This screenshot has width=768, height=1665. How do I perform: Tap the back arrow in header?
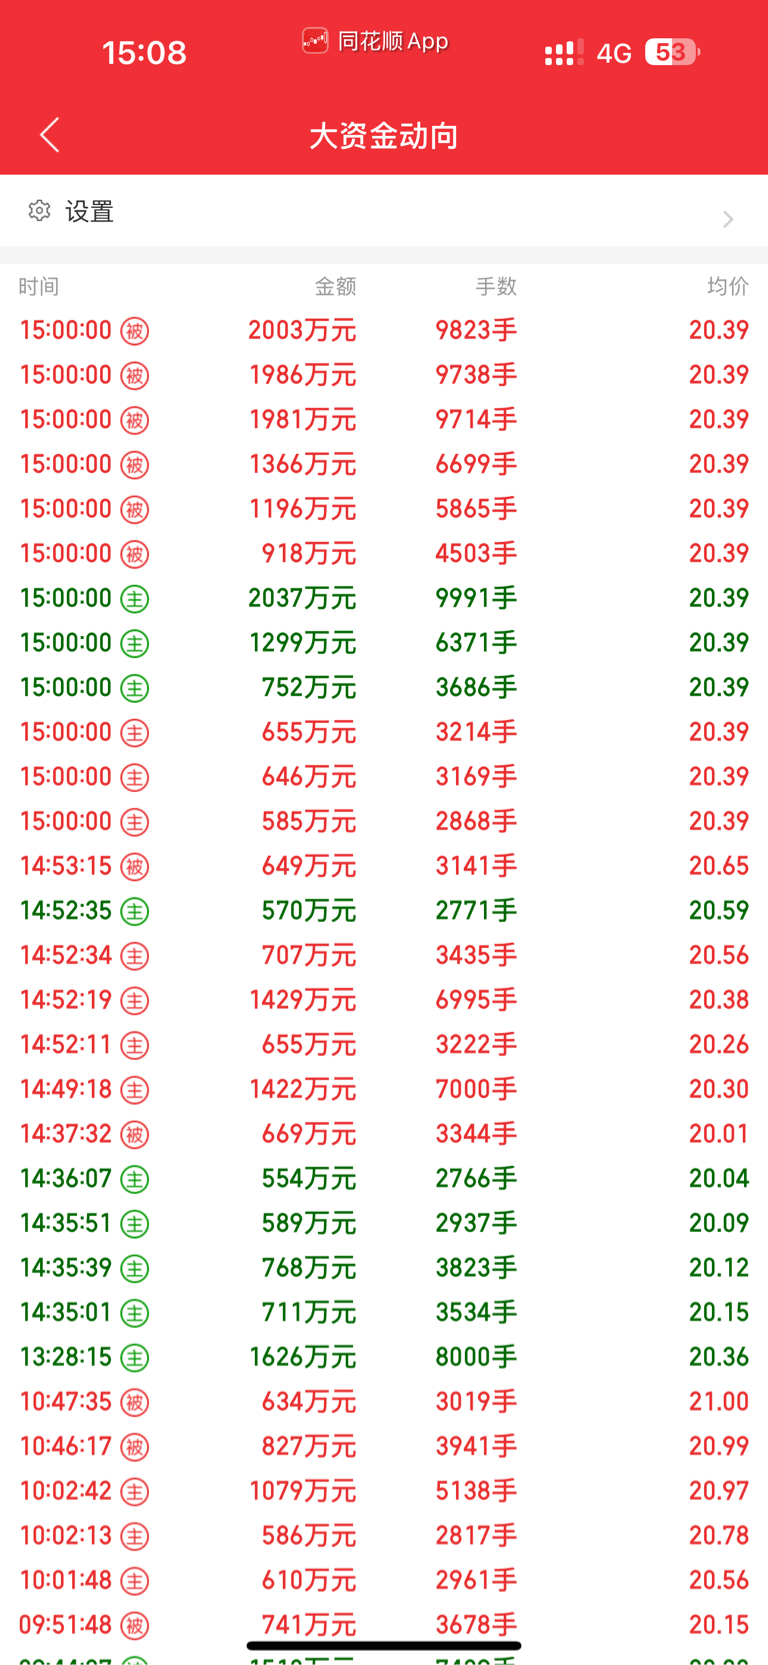click(50, 135)
